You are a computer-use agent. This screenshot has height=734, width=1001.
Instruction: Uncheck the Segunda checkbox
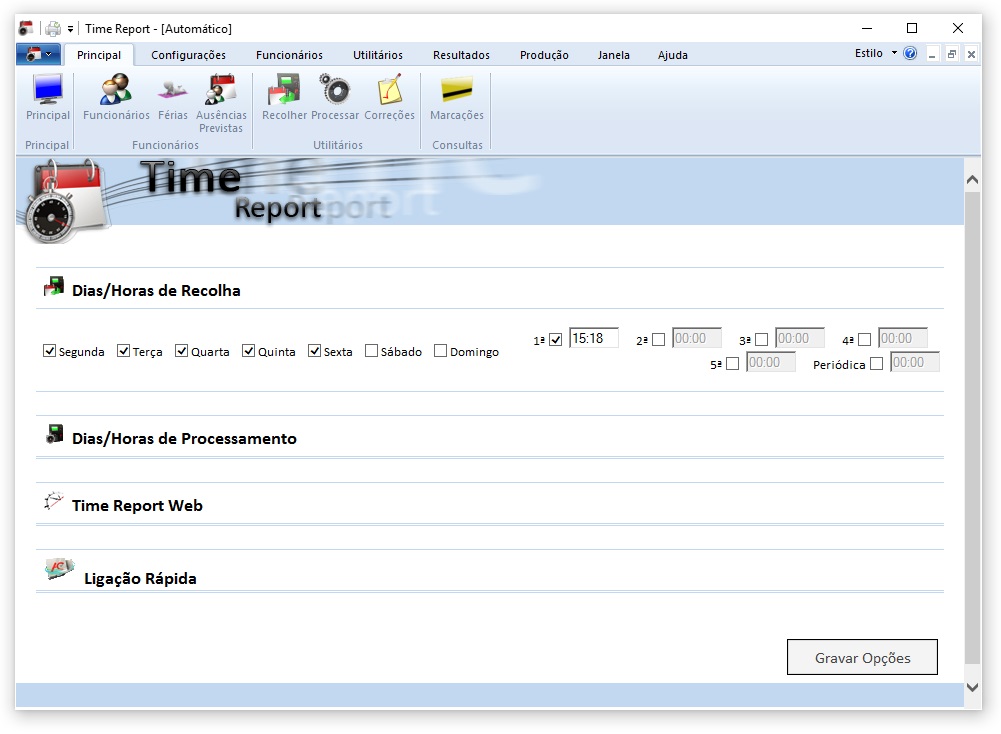(x=49, y=351)
